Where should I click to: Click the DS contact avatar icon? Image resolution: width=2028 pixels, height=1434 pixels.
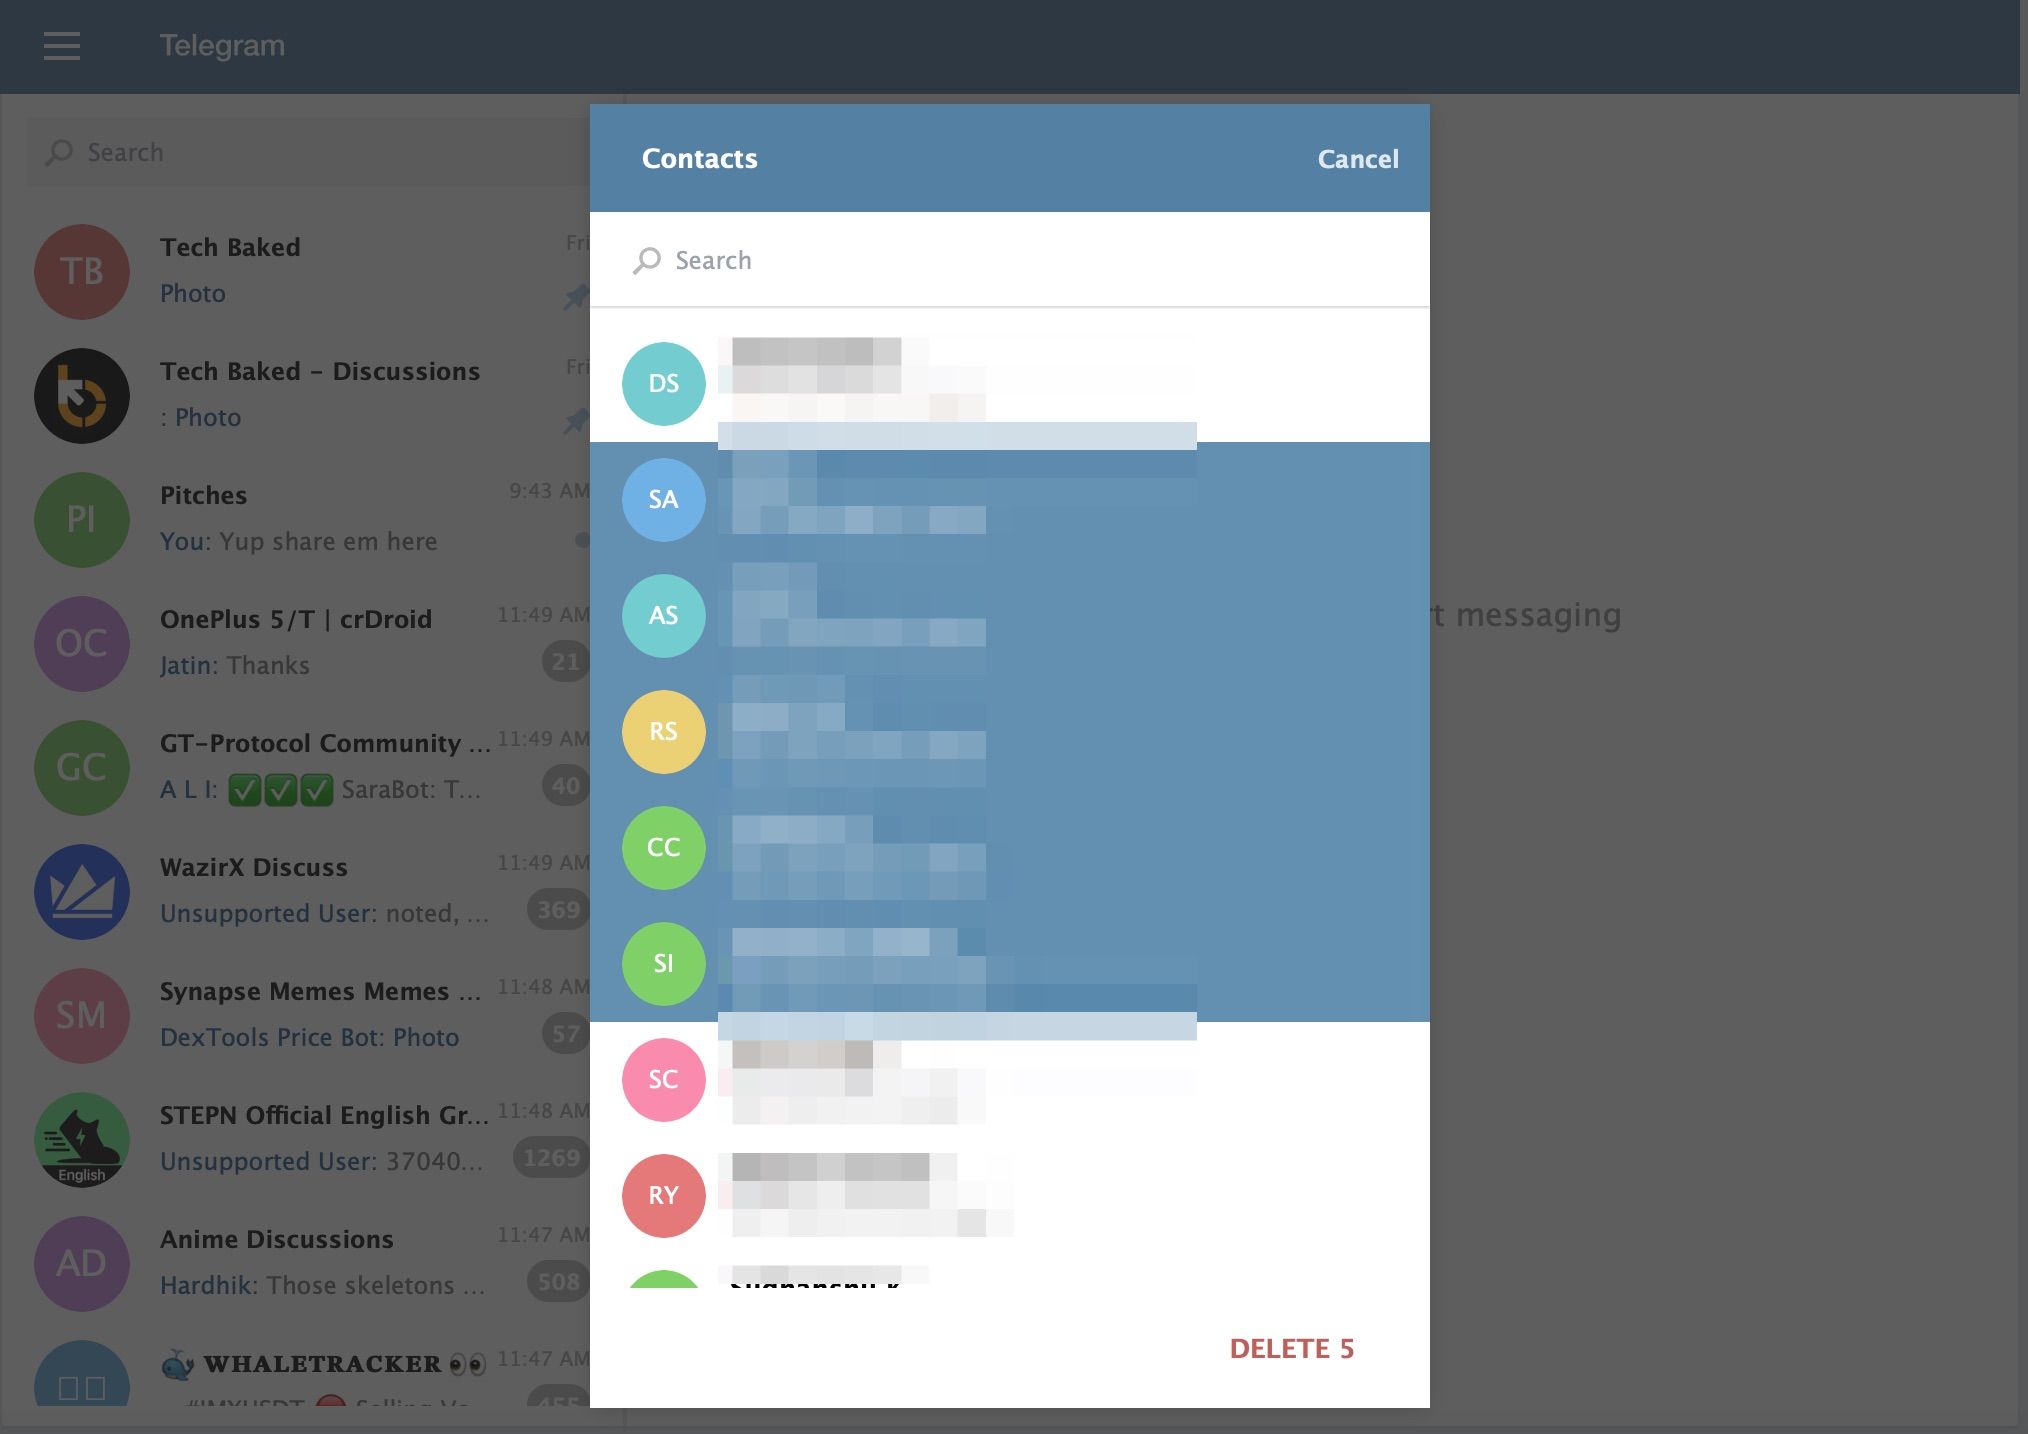(664, 383)
